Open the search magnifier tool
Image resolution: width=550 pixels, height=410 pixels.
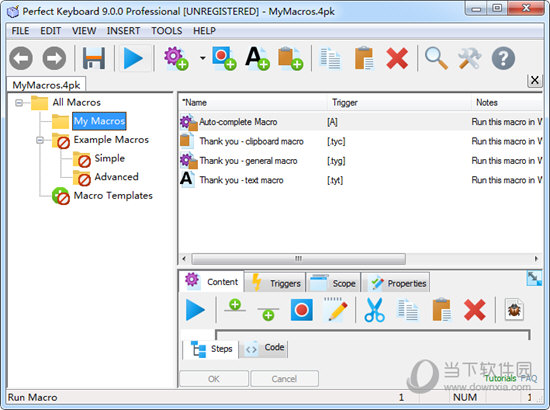click(x=436, y=59)
